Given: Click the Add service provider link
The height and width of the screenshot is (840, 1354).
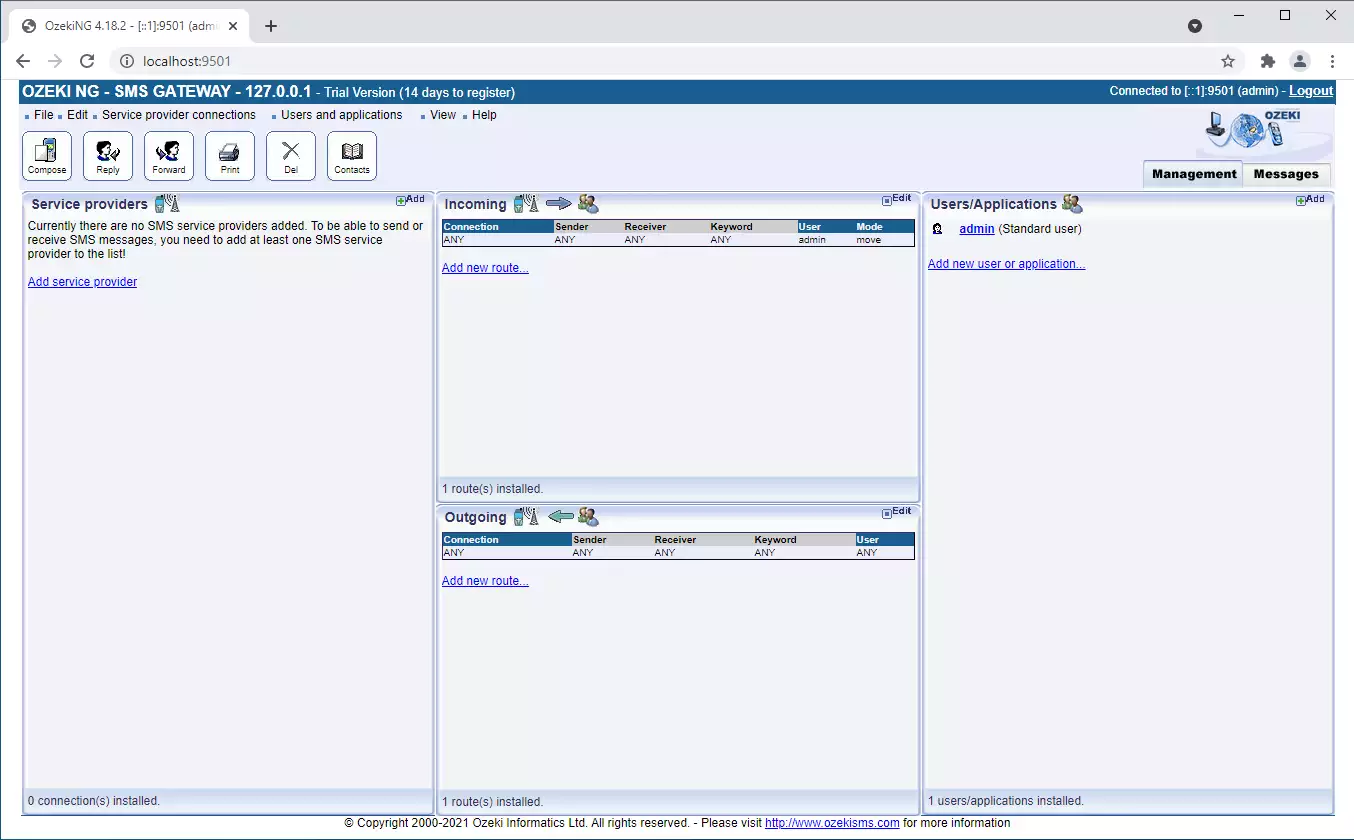Looking at the screenshot, I should (82, 282).
